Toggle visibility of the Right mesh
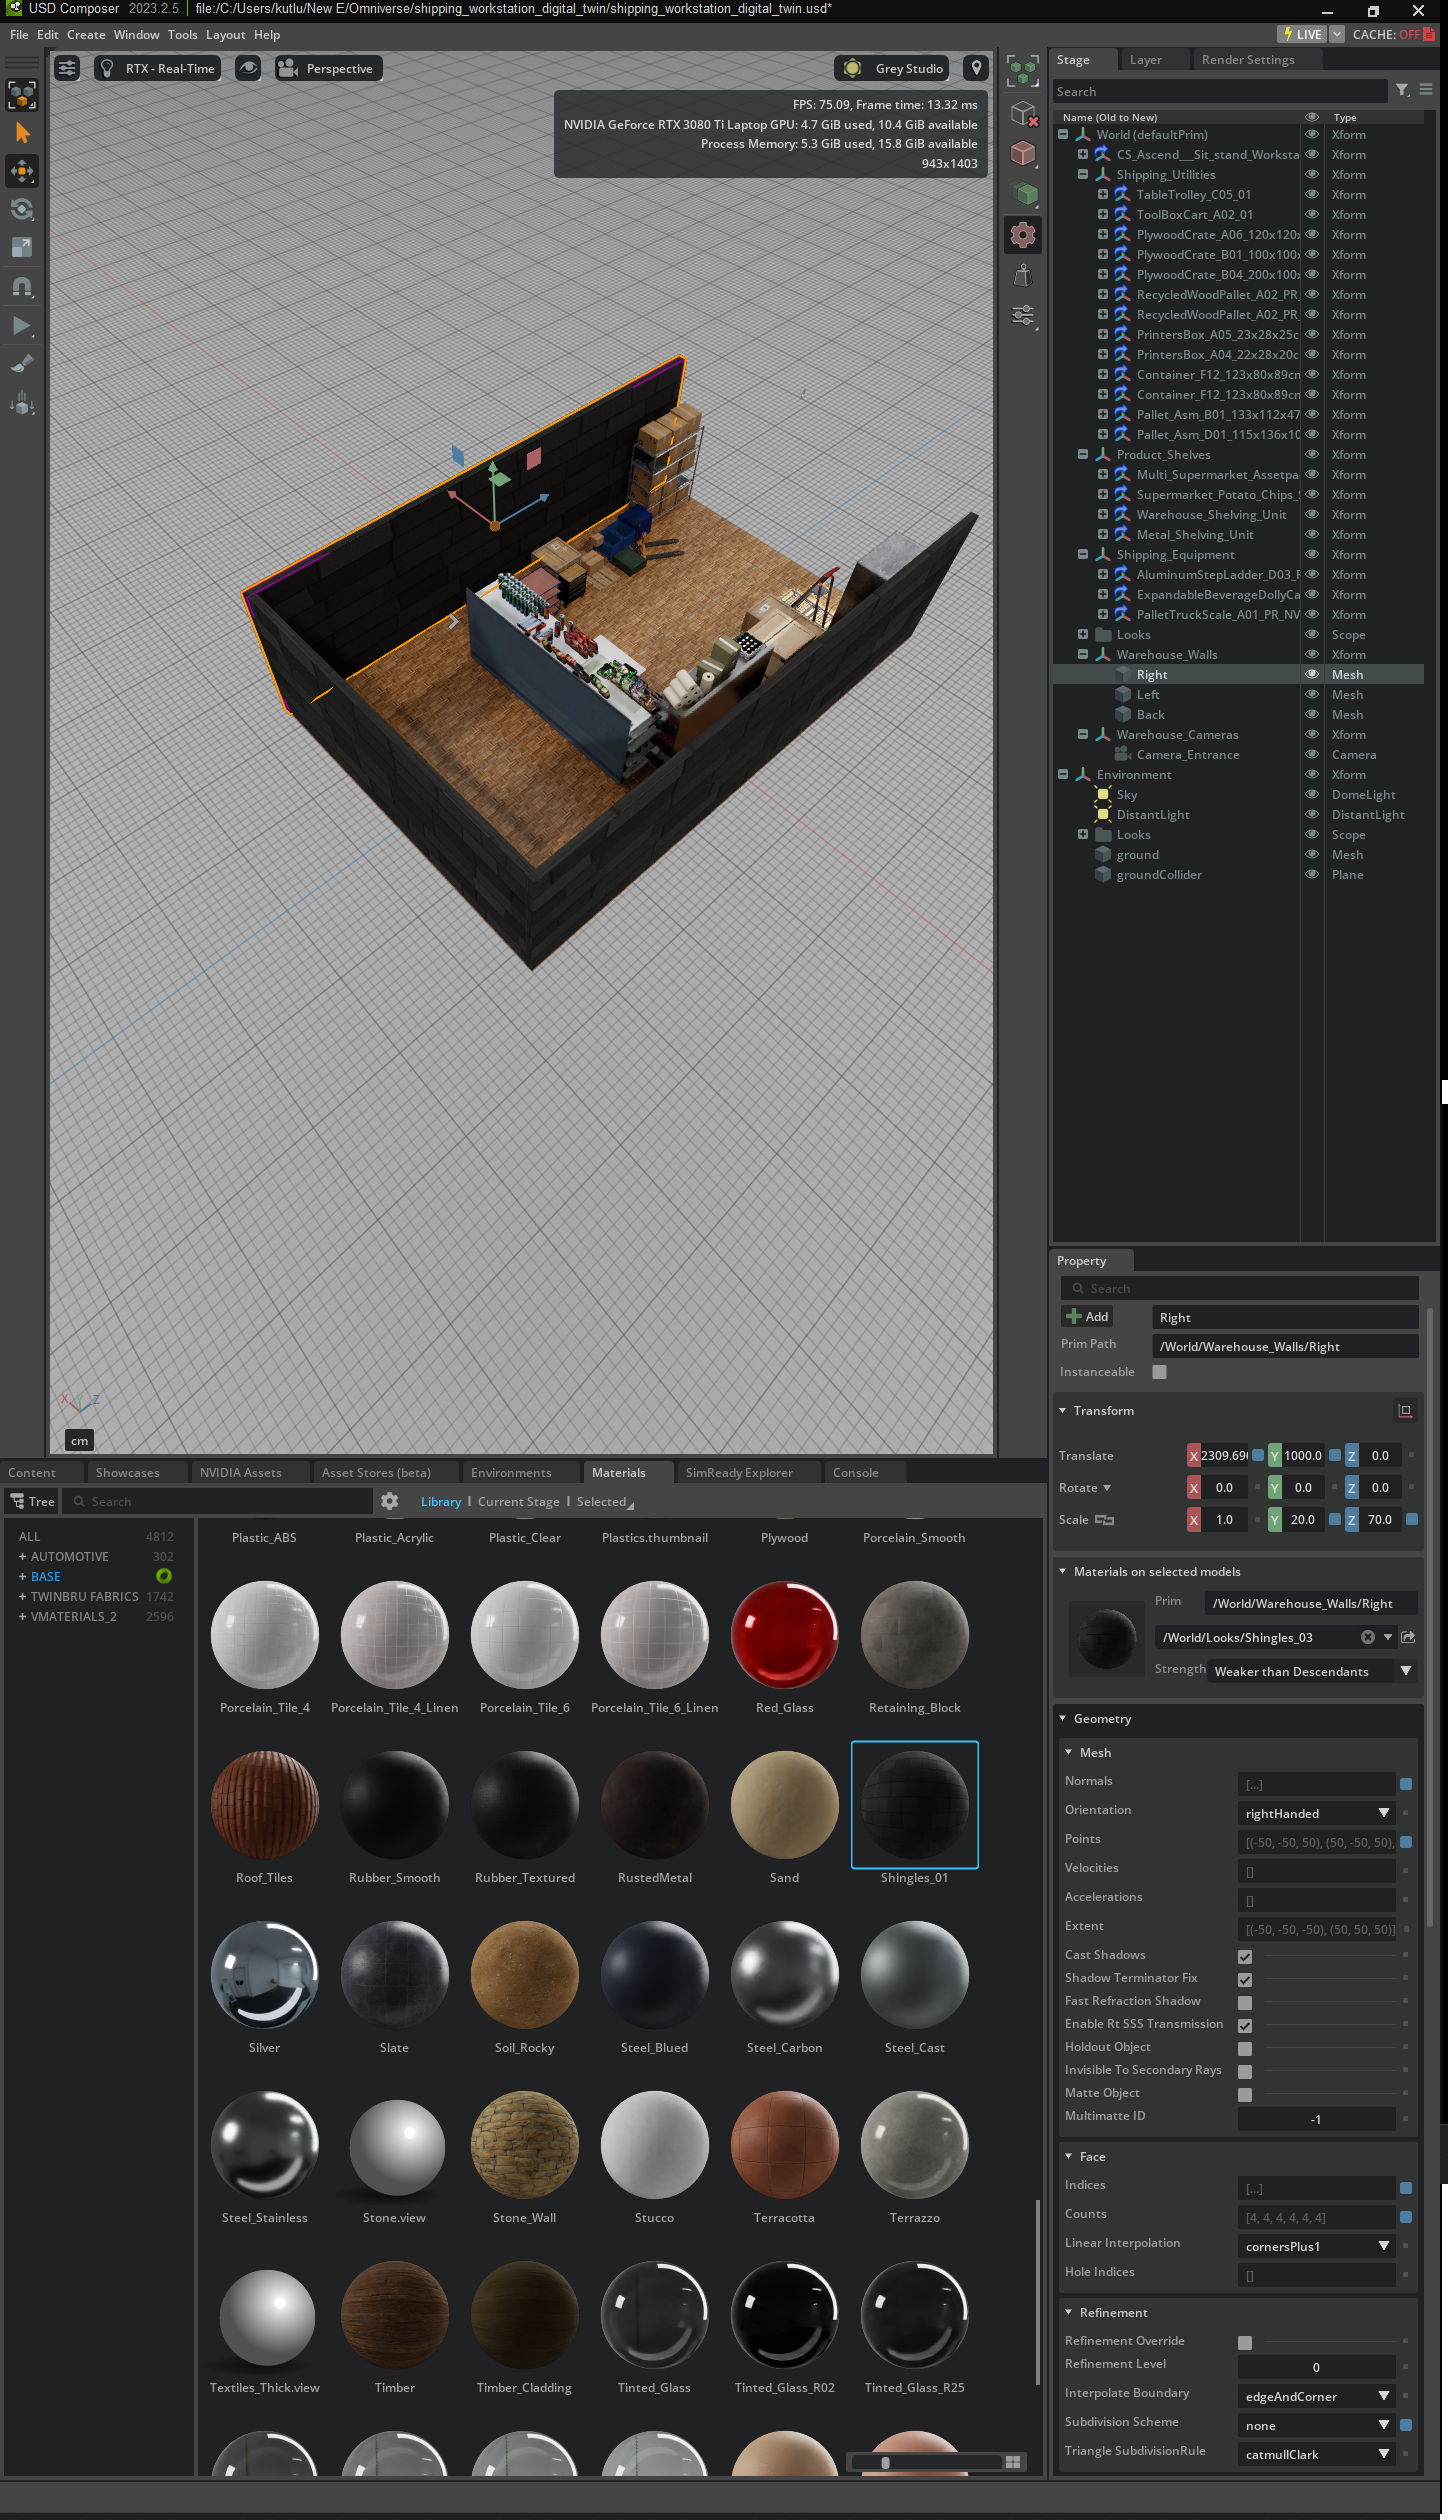 point(1312,674)
